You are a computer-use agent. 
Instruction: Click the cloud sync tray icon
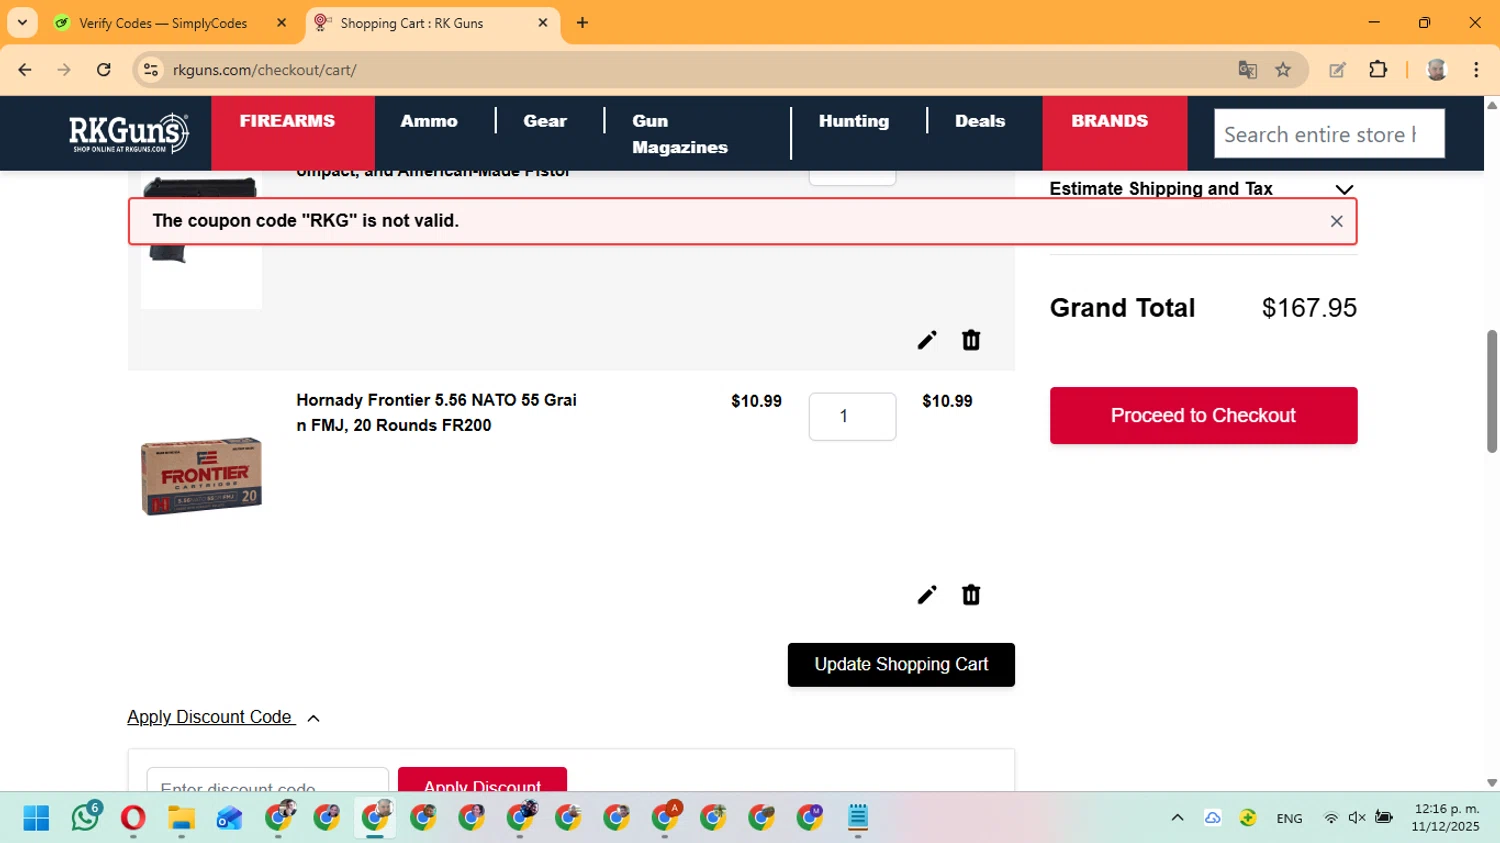click(x=1212, y=818)
